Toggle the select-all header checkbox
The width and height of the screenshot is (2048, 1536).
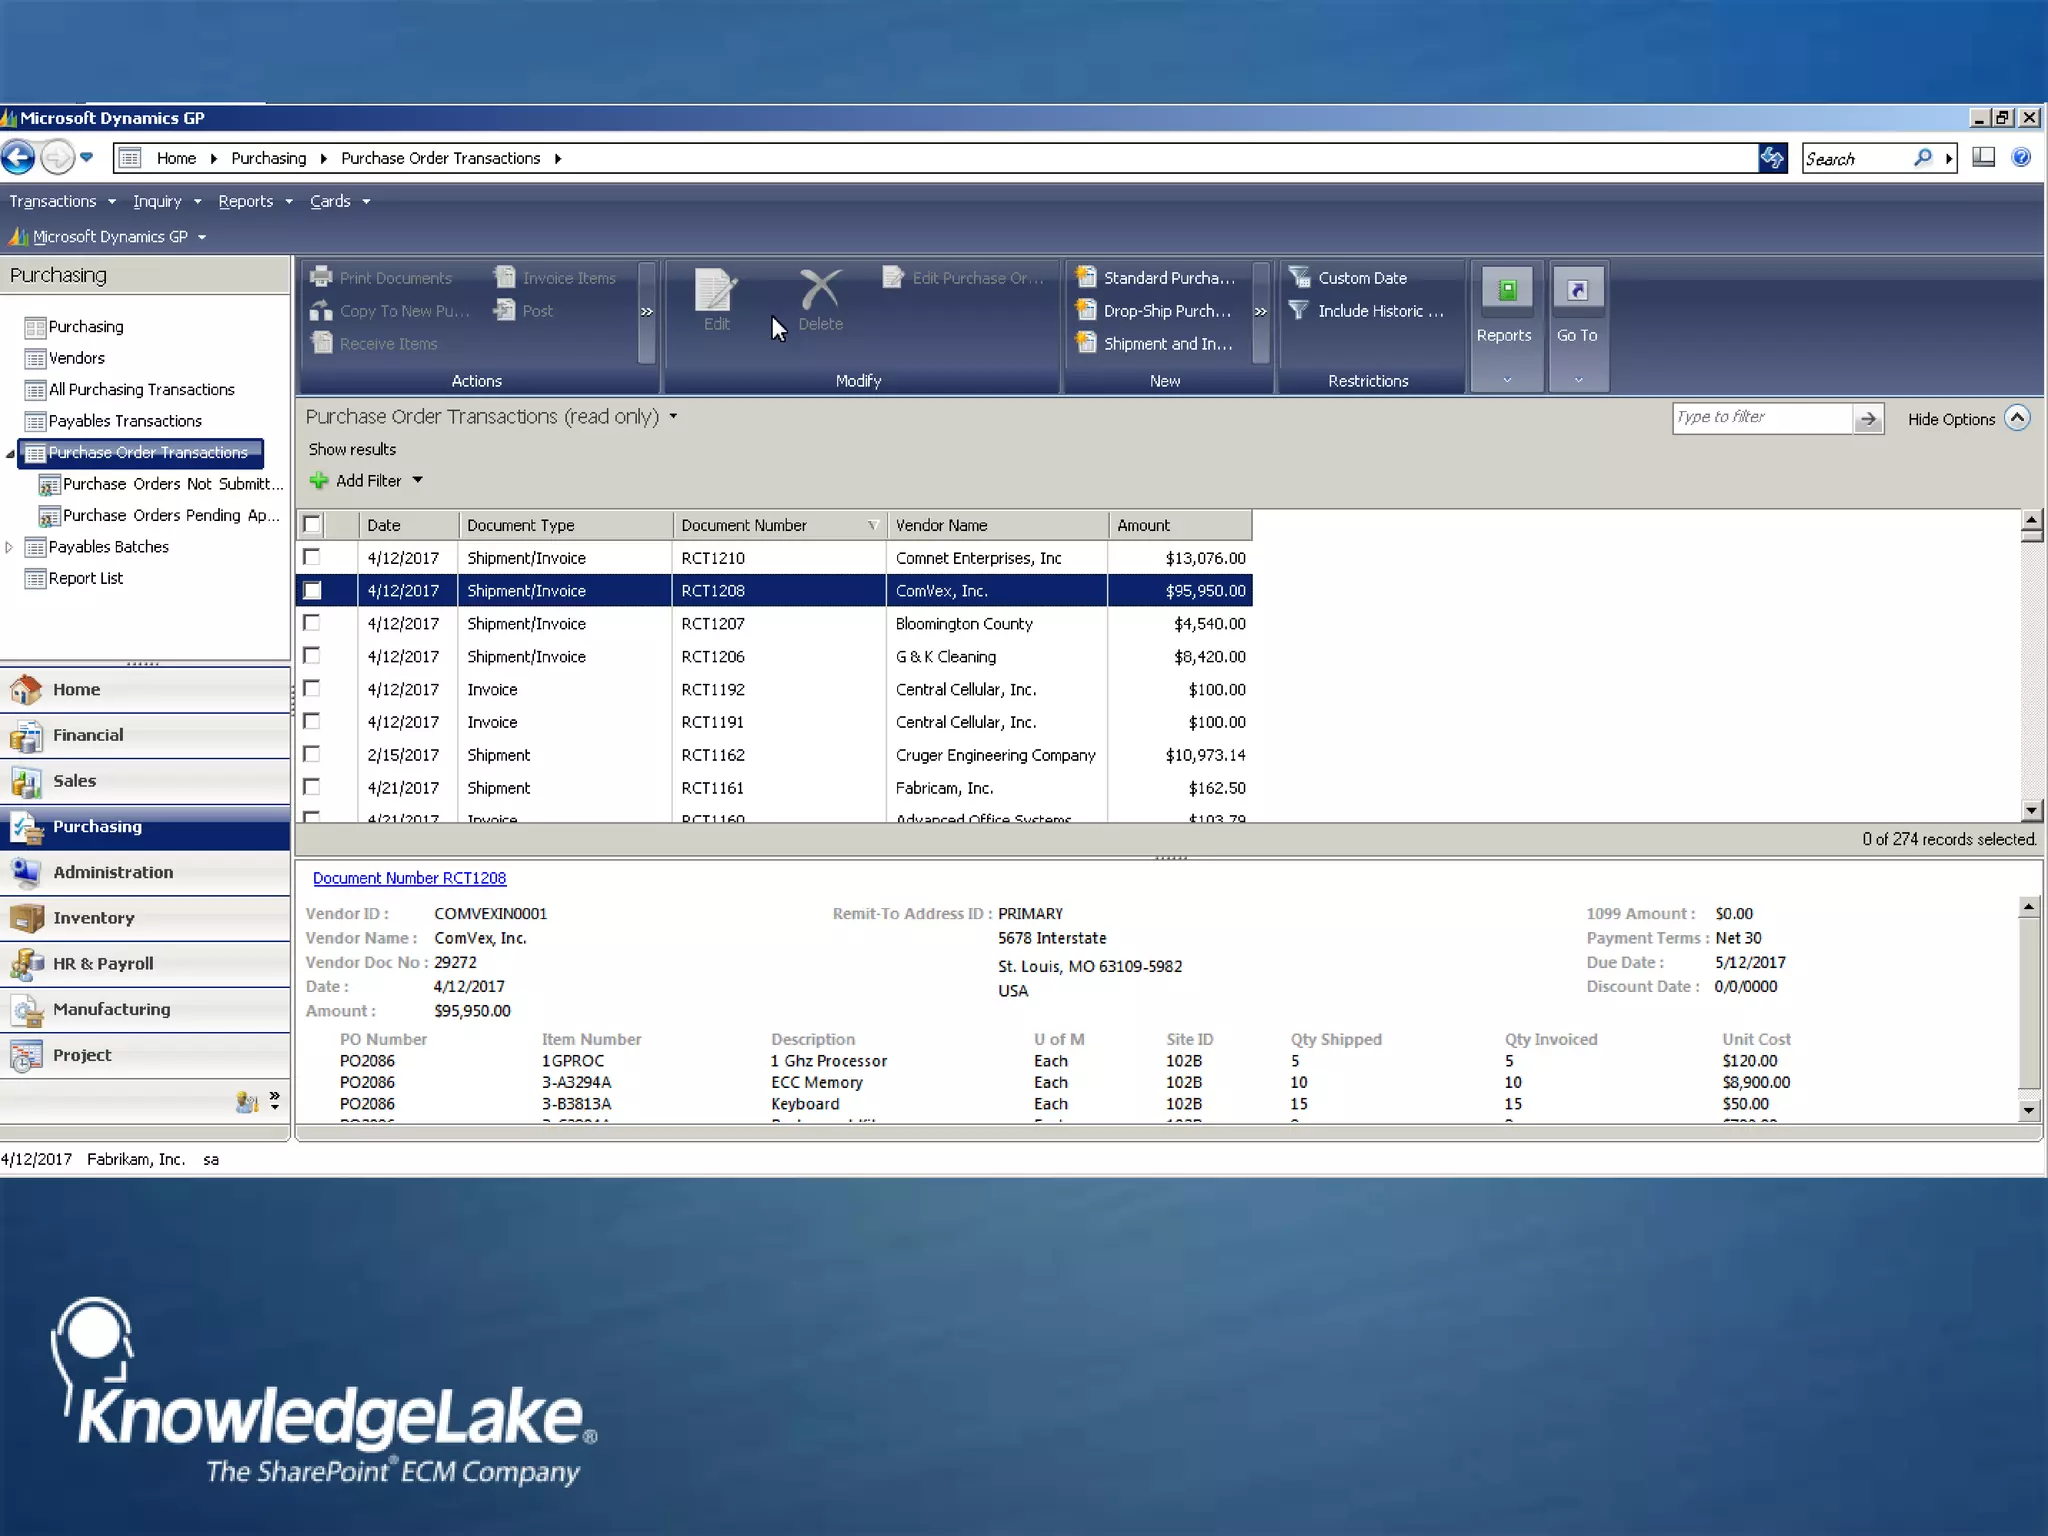312,524
